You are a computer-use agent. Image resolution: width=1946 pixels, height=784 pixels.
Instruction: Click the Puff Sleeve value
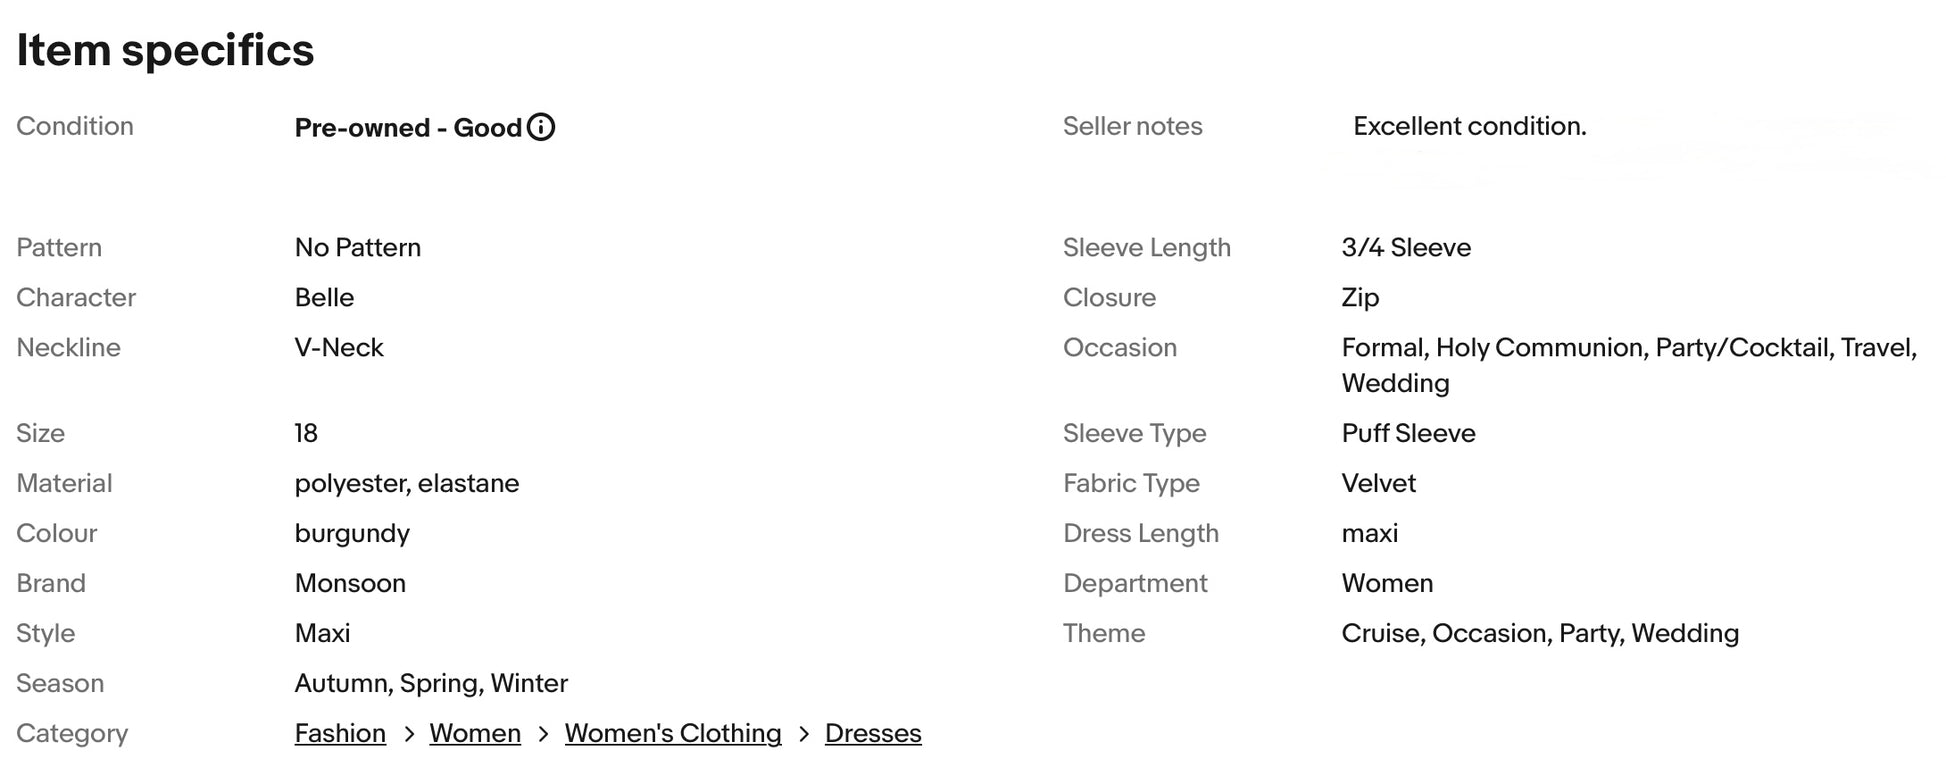point(1408,433)
